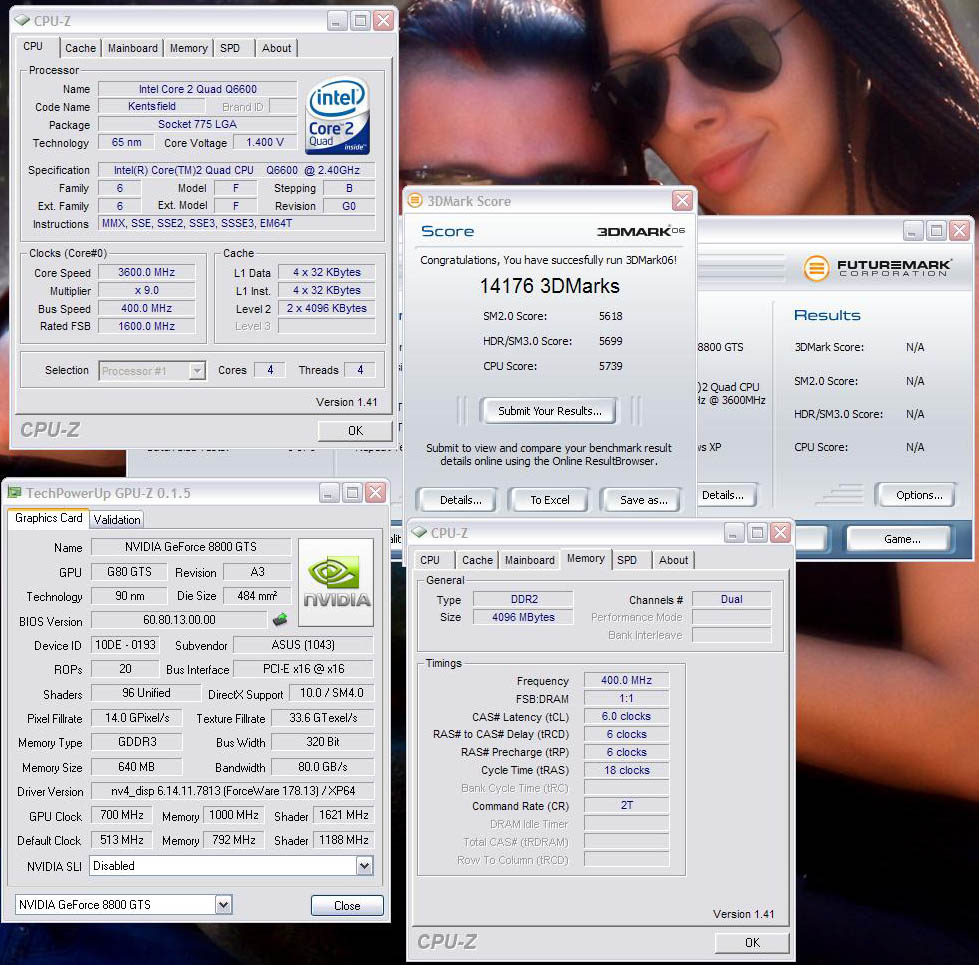Open the Processor #1 selection dropdown

[x=197, y=371]
